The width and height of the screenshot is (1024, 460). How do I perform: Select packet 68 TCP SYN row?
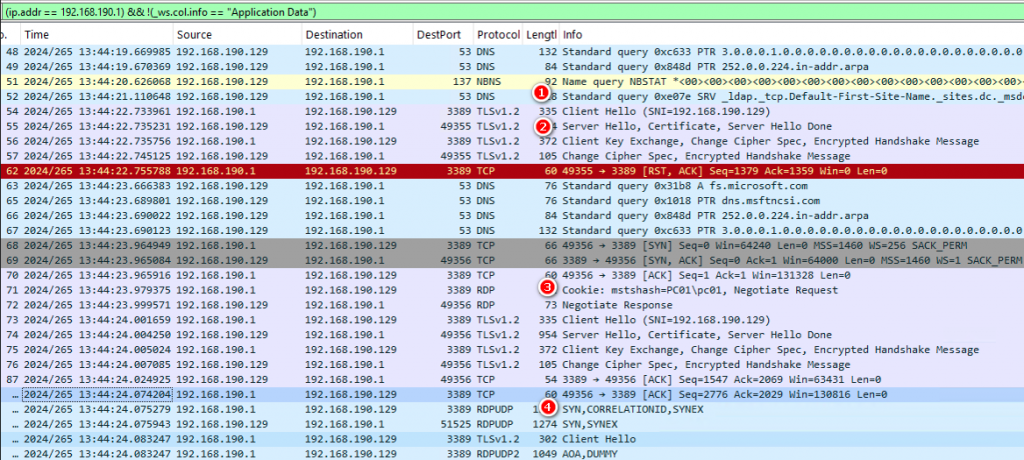(x=512, y=246)
